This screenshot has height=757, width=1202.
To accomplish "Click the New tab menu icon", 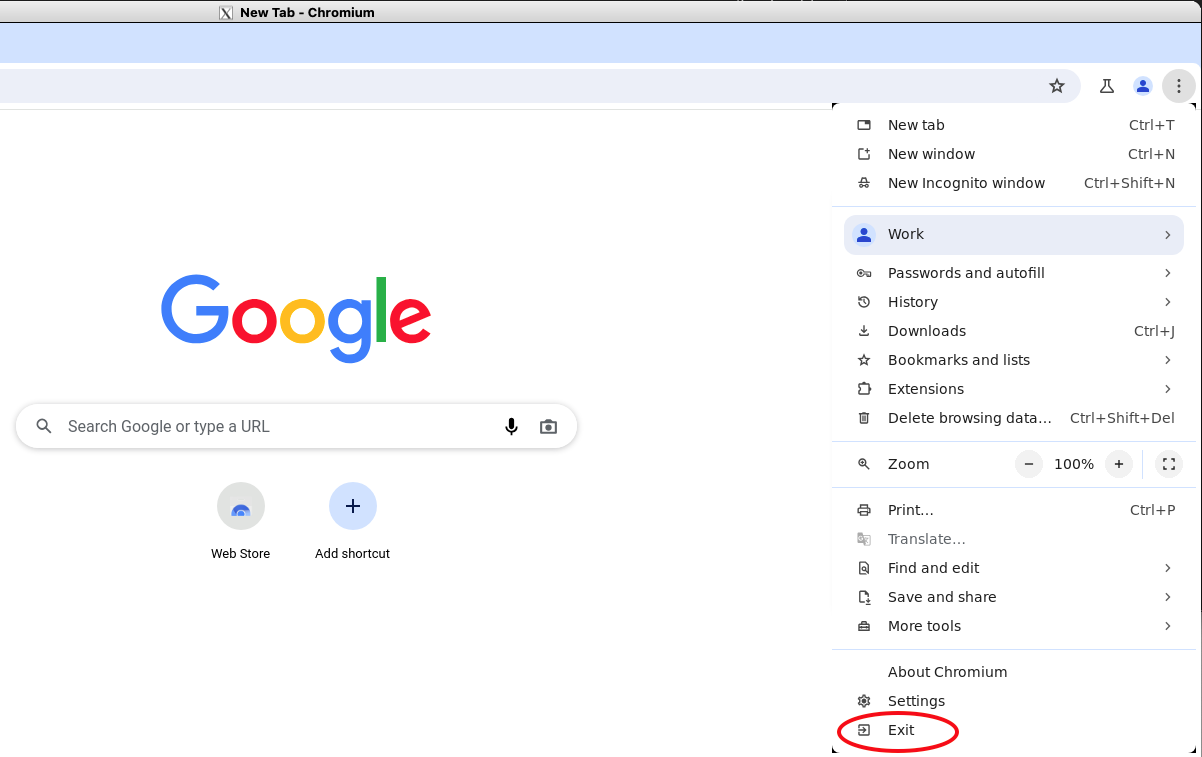I will pyautogui.click(x=864, y=125).
